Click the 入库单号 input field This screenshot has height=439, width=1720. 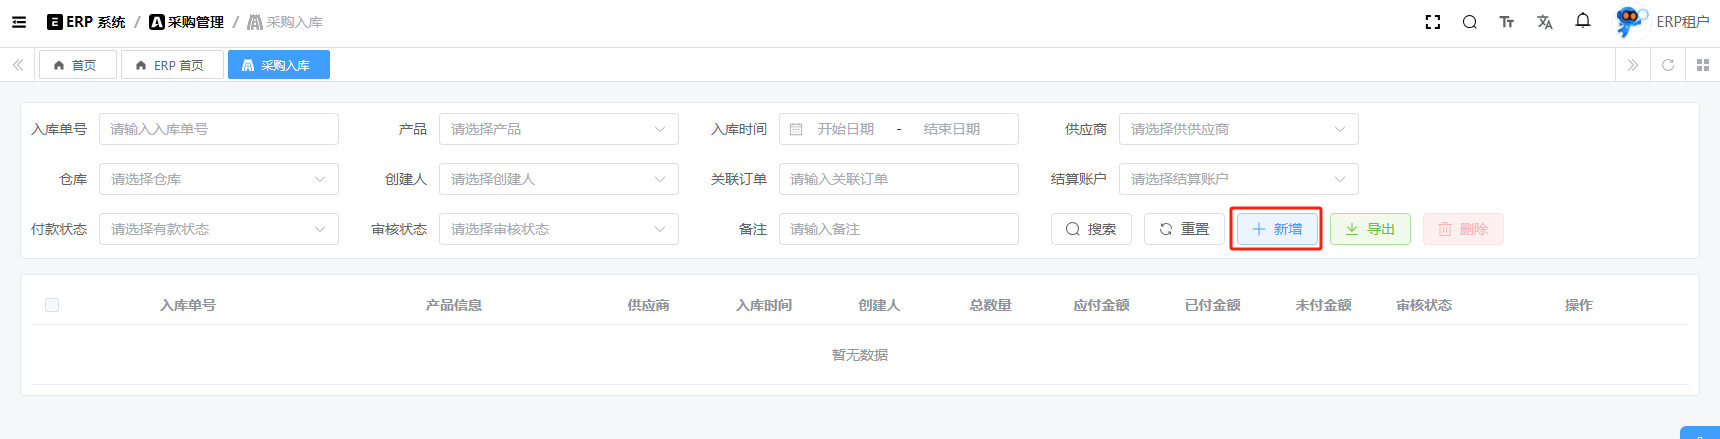[x=218, y=129]
